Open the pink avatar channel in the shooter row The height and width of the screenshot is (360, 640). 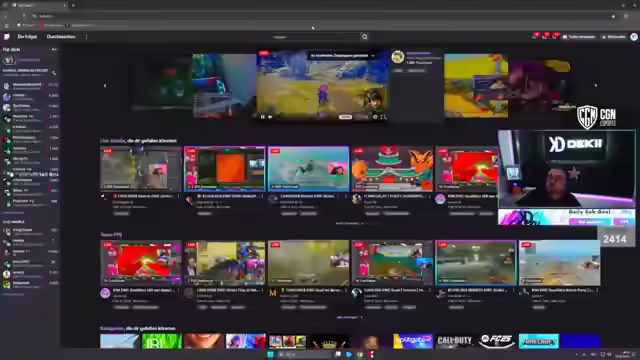click(105, 293)
